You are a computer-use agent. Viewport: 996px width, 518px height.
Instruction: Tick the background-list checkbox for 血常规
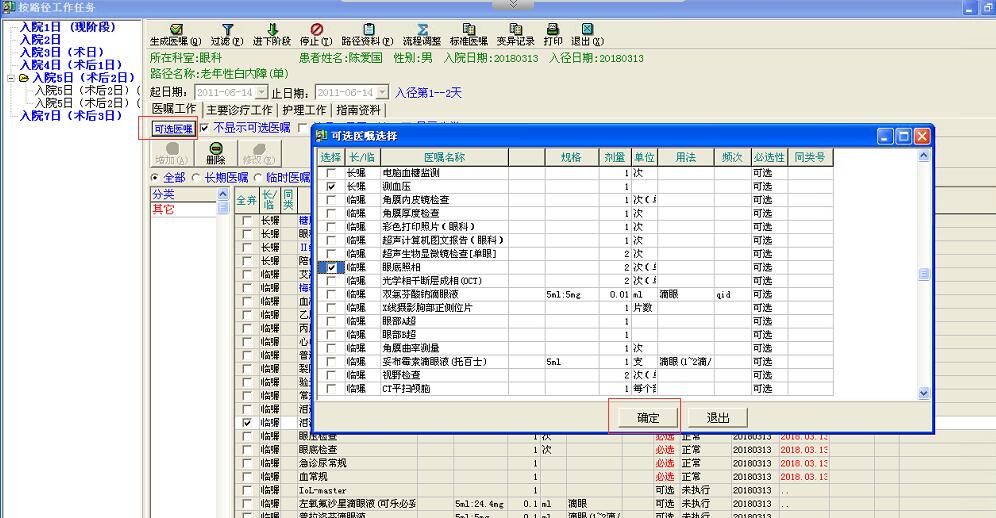point(246,477)
